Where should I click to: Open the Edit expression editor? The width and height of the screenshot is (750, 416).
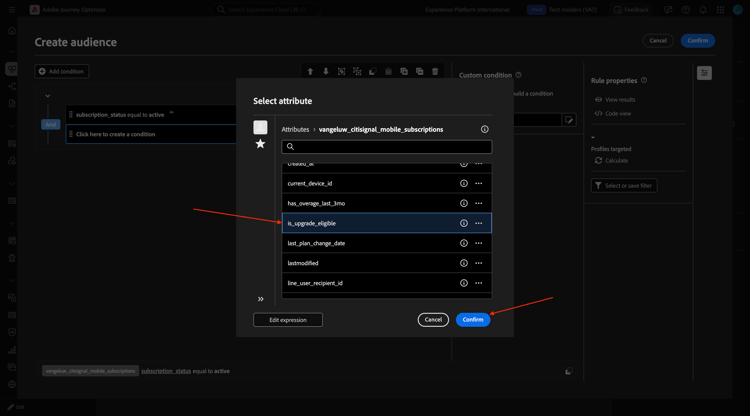coord(288,320)
